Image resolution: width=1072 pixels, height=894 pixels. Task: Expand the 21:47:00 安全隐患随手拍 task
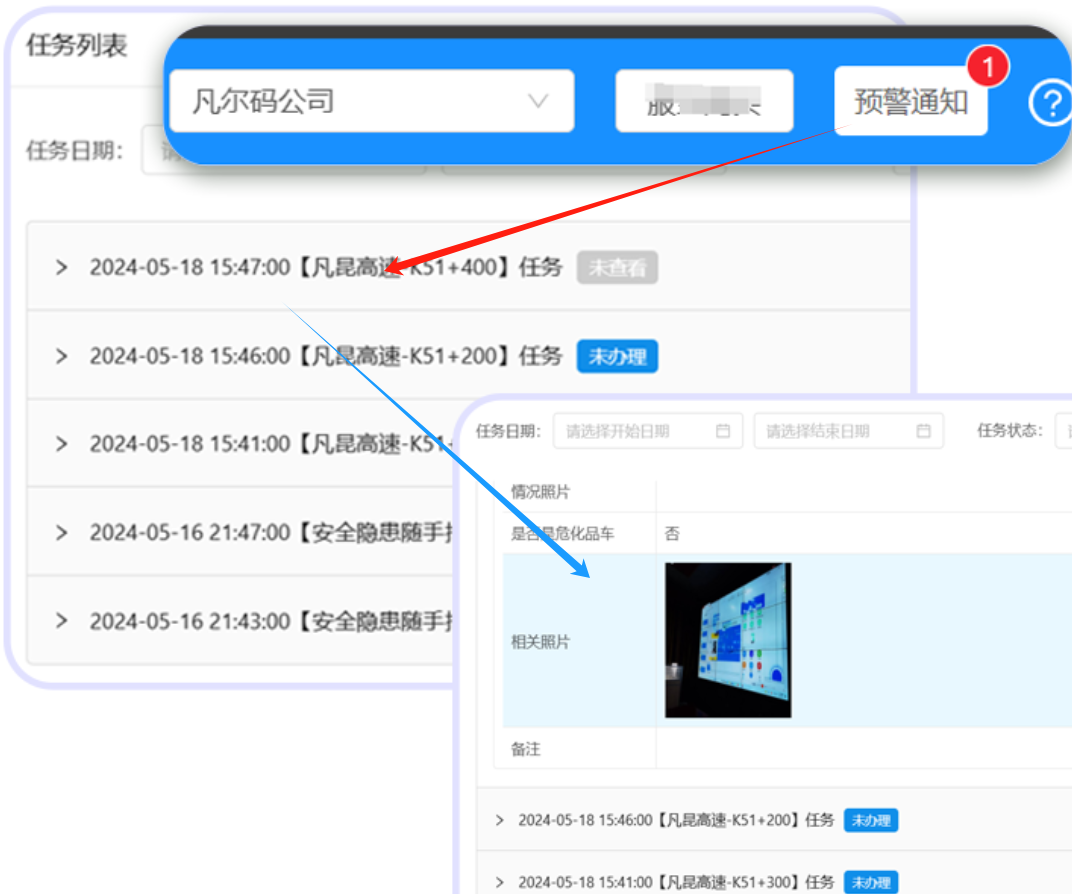click(61, 533)
